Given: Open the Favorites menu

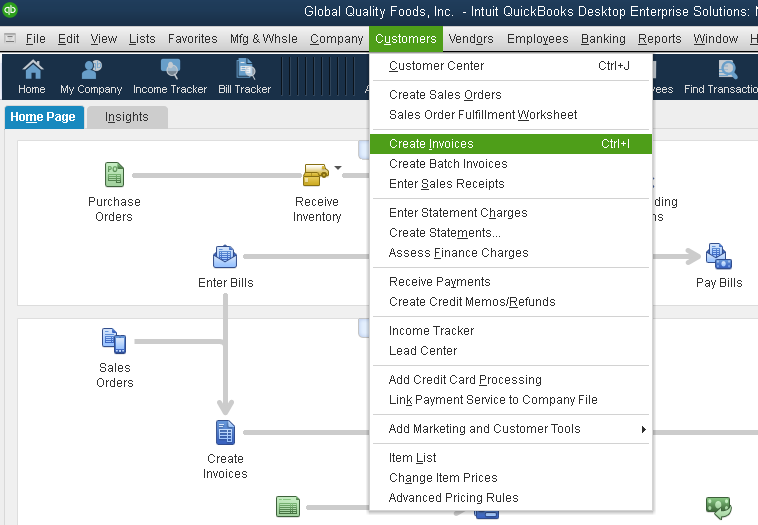Looking at the screenshot, I should coord(192,39).
